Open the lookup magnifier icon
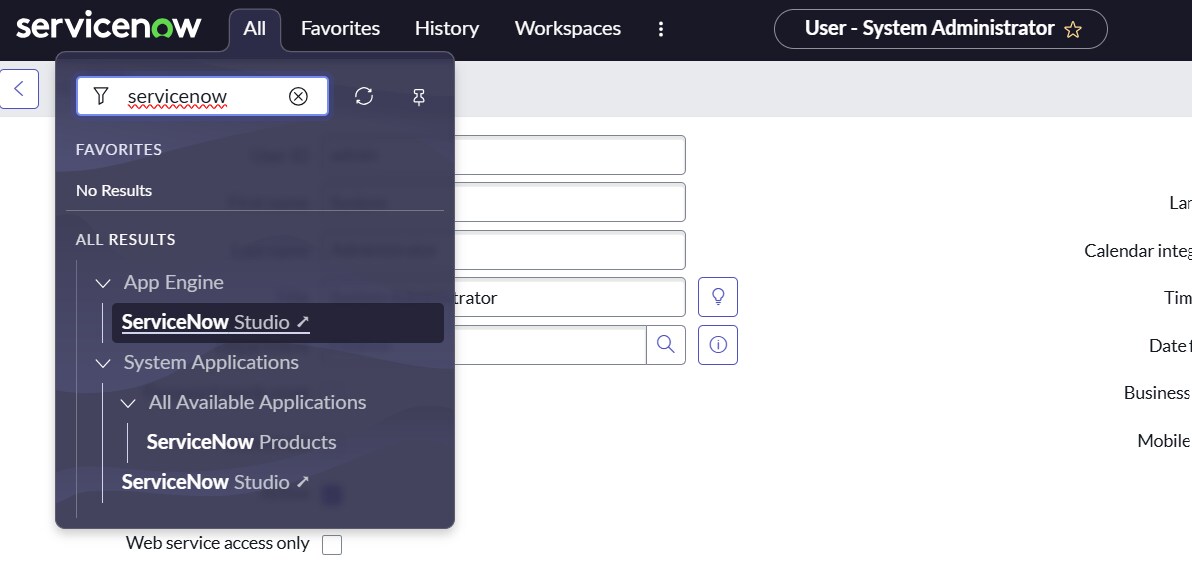 tap(666, 344)
